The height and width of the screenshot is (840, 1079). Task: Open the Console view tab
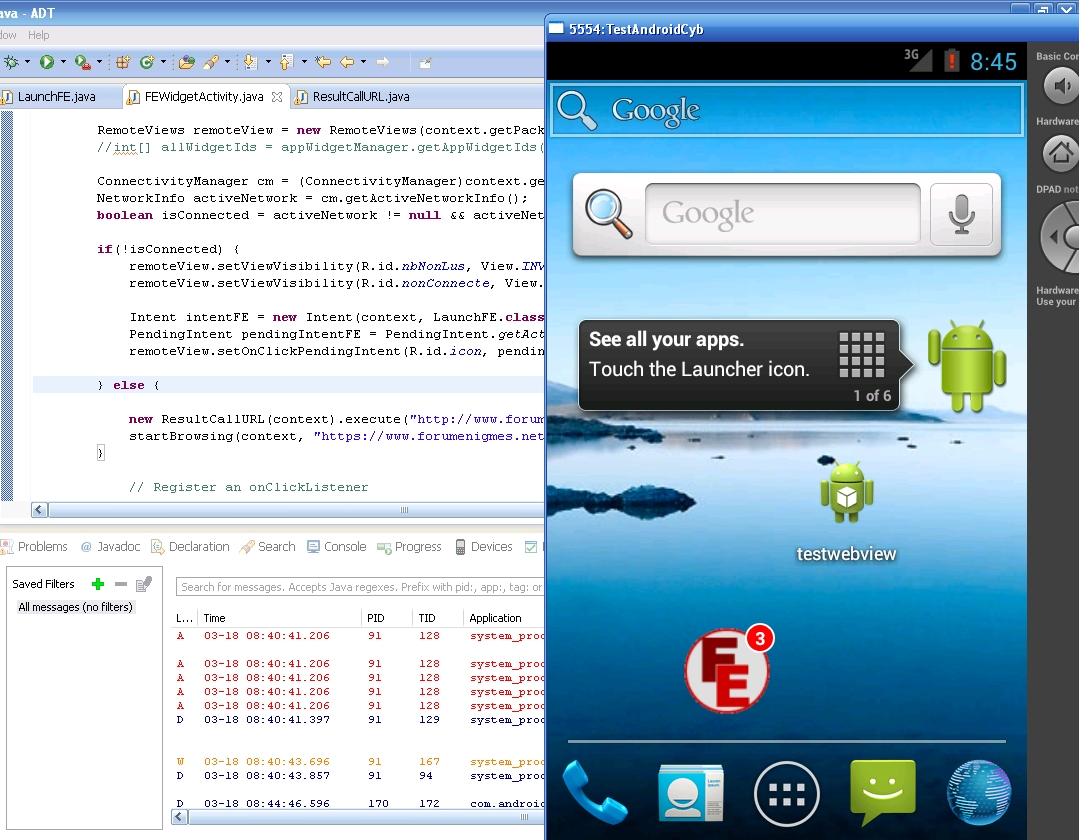pyautogui.click(x=336, y=547)
